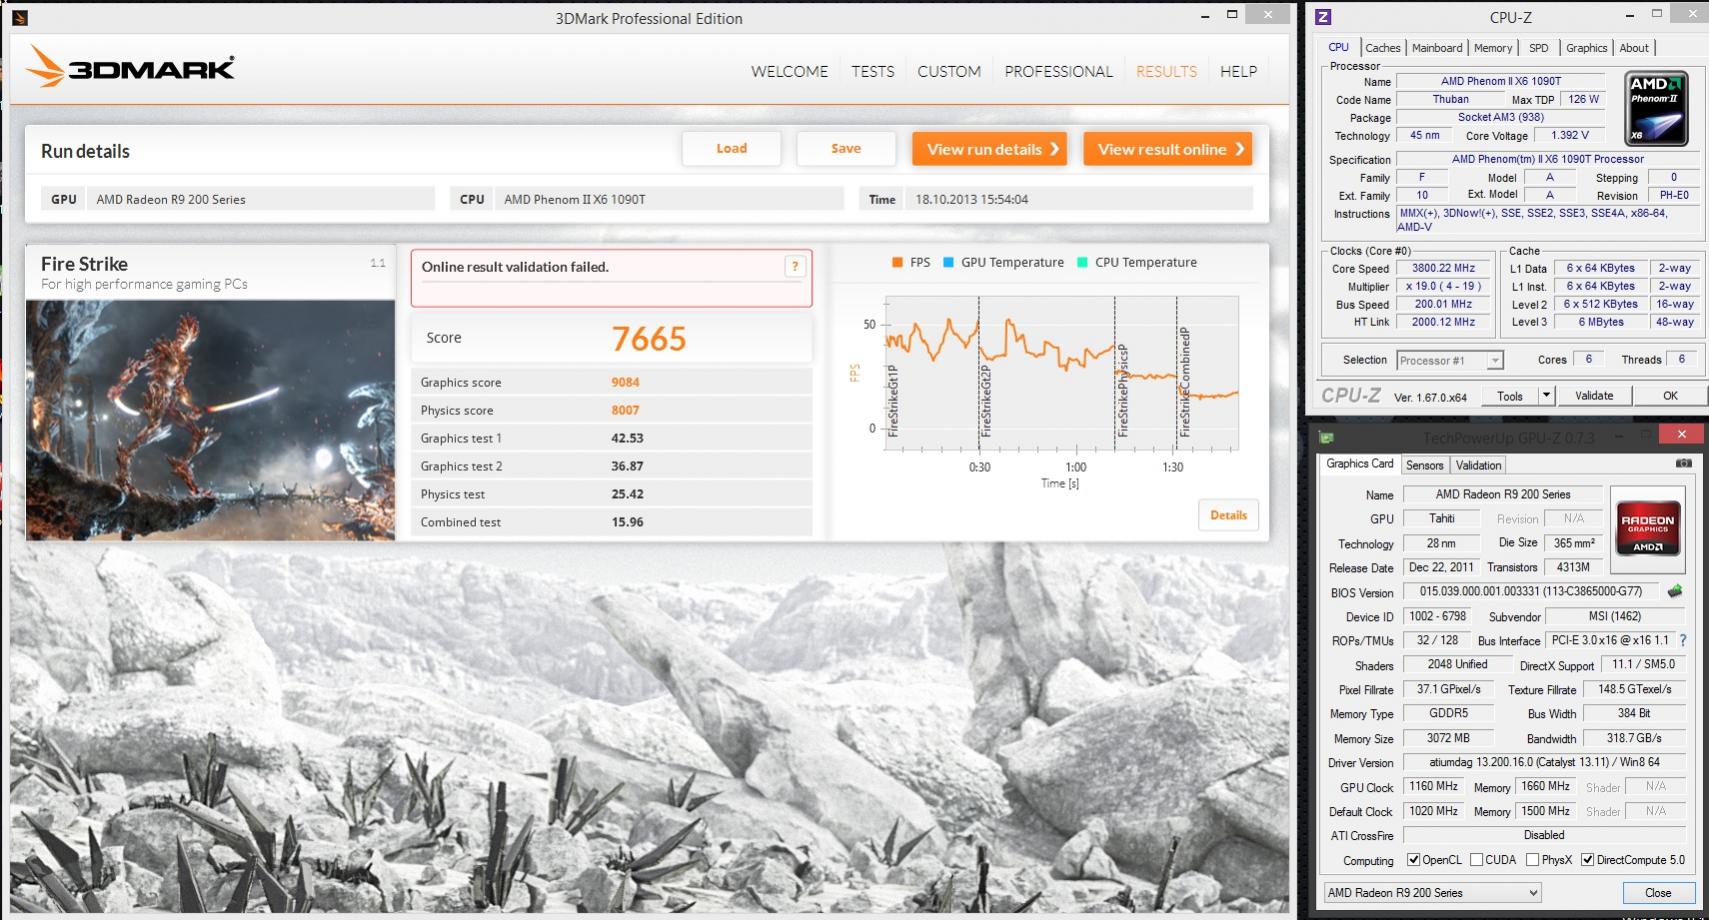Image resolution: width=1709 pixels, height=920 pixels.
Task: Open the validation failed help question mark
Action: tap(795, 266)
